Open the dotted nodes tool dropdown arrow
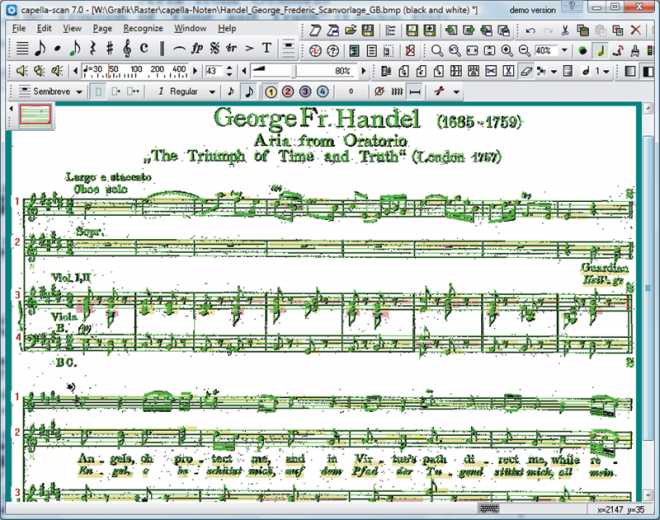The width and height of the screenshot is (660, 520). pyautogui.click(x=554, y=72)
